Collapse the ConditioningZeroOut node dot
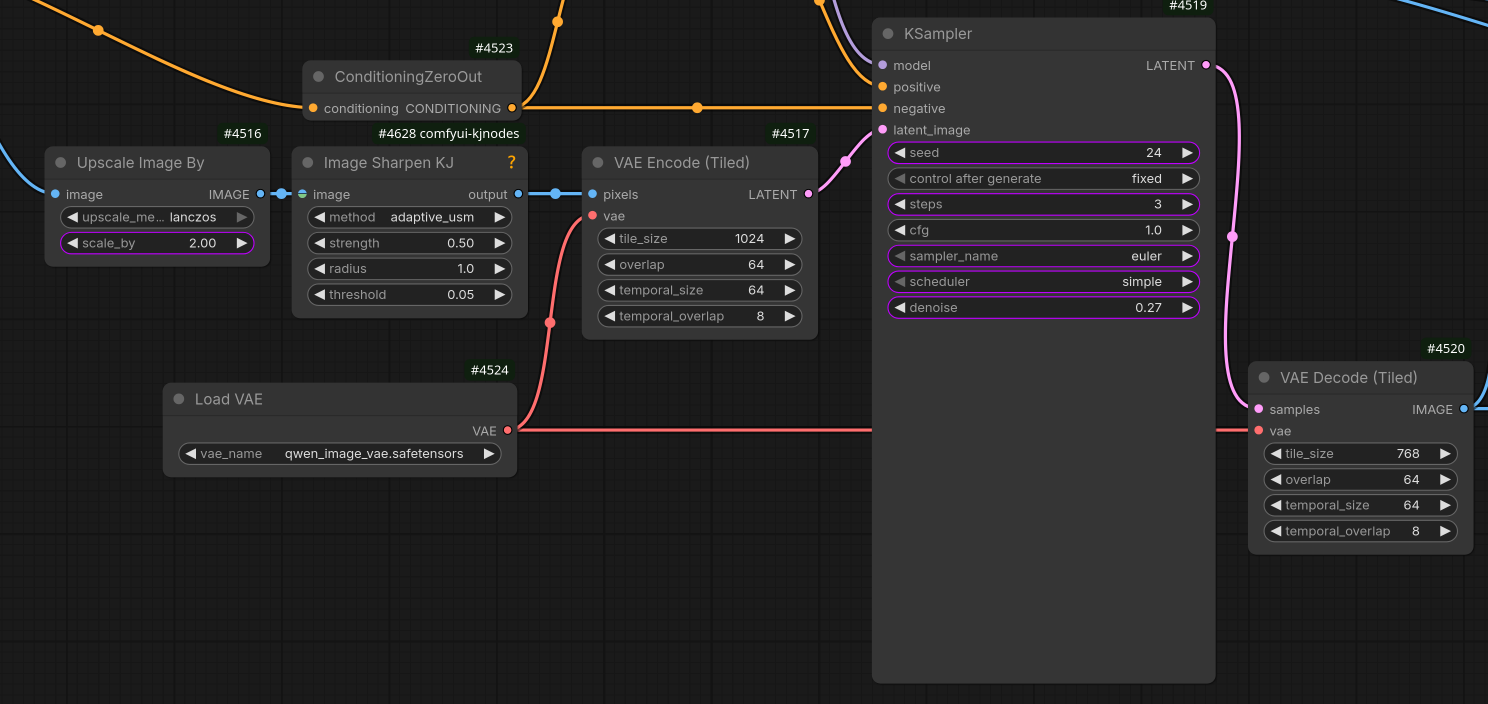The image size is (1488, 704). [318, 77]
